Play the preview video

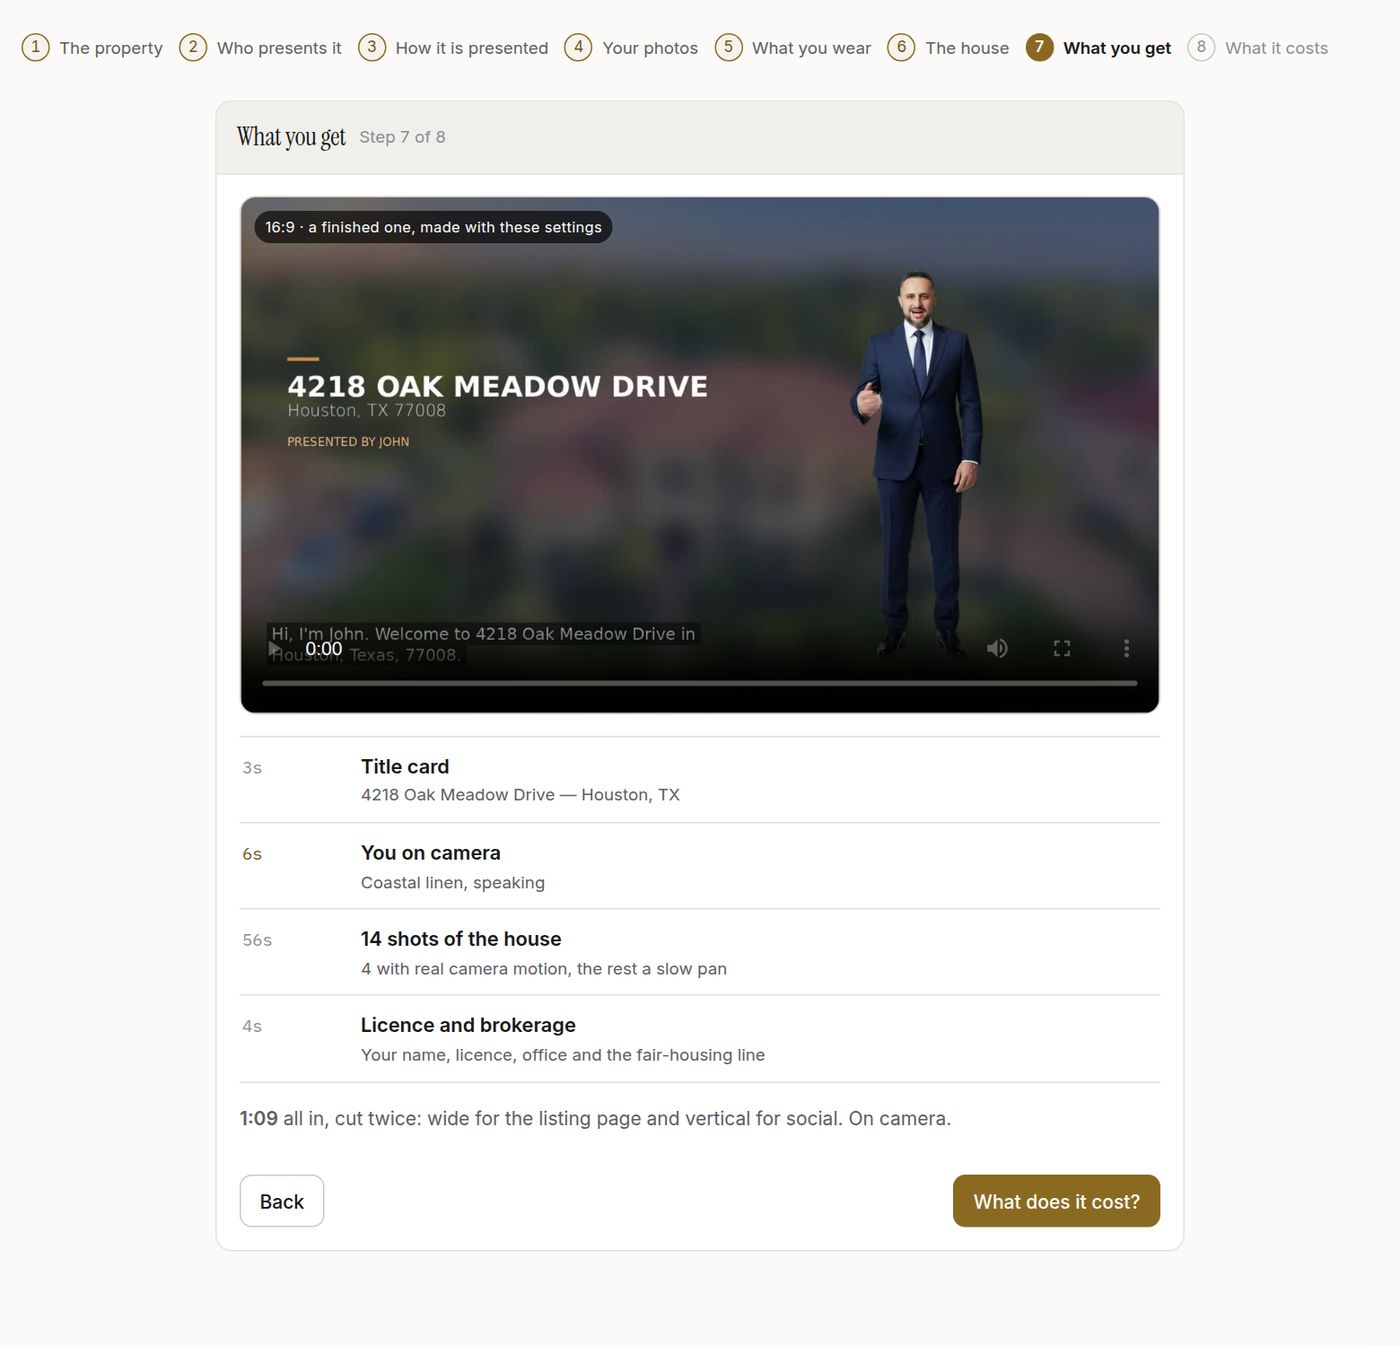click(275, 649)
